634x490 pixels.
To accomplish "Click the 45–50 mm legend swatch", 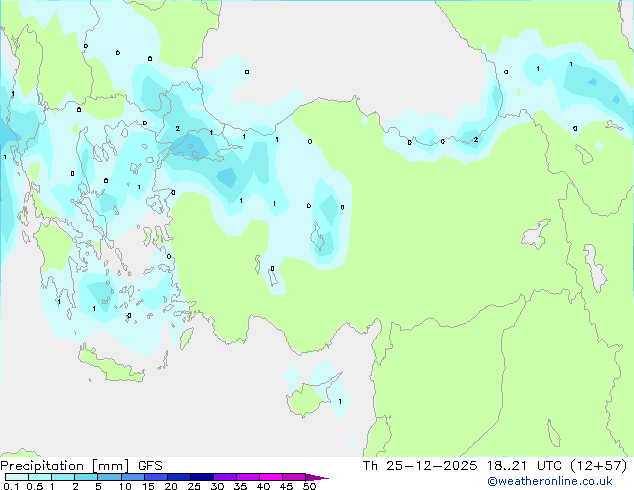I will pyautogui.click(x=294, y=477).
